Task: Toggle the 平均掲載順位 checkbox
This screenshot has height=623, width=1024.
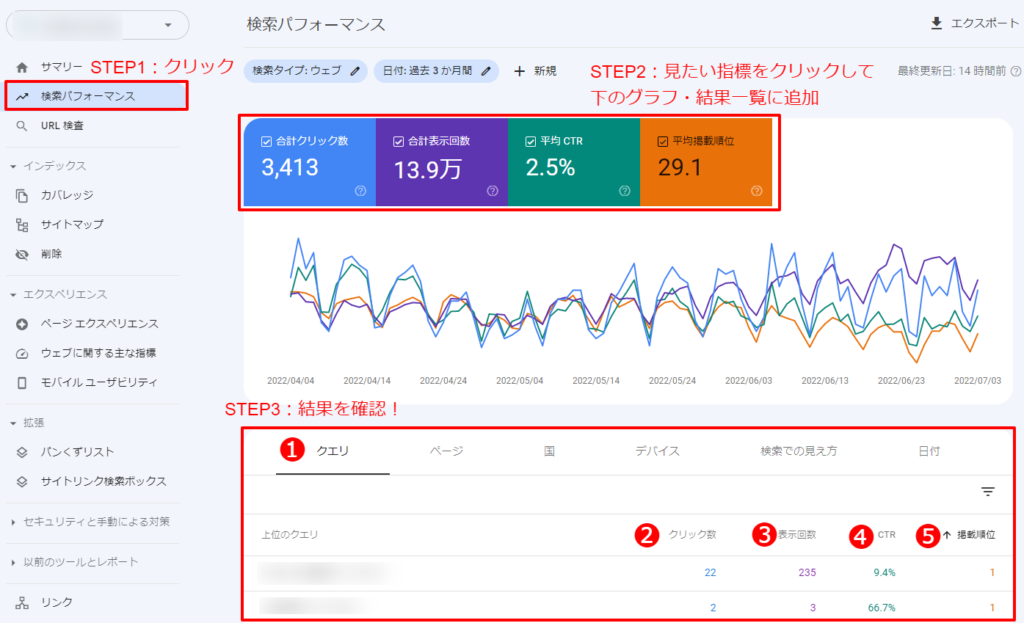Action: click(x=662, y=141)
